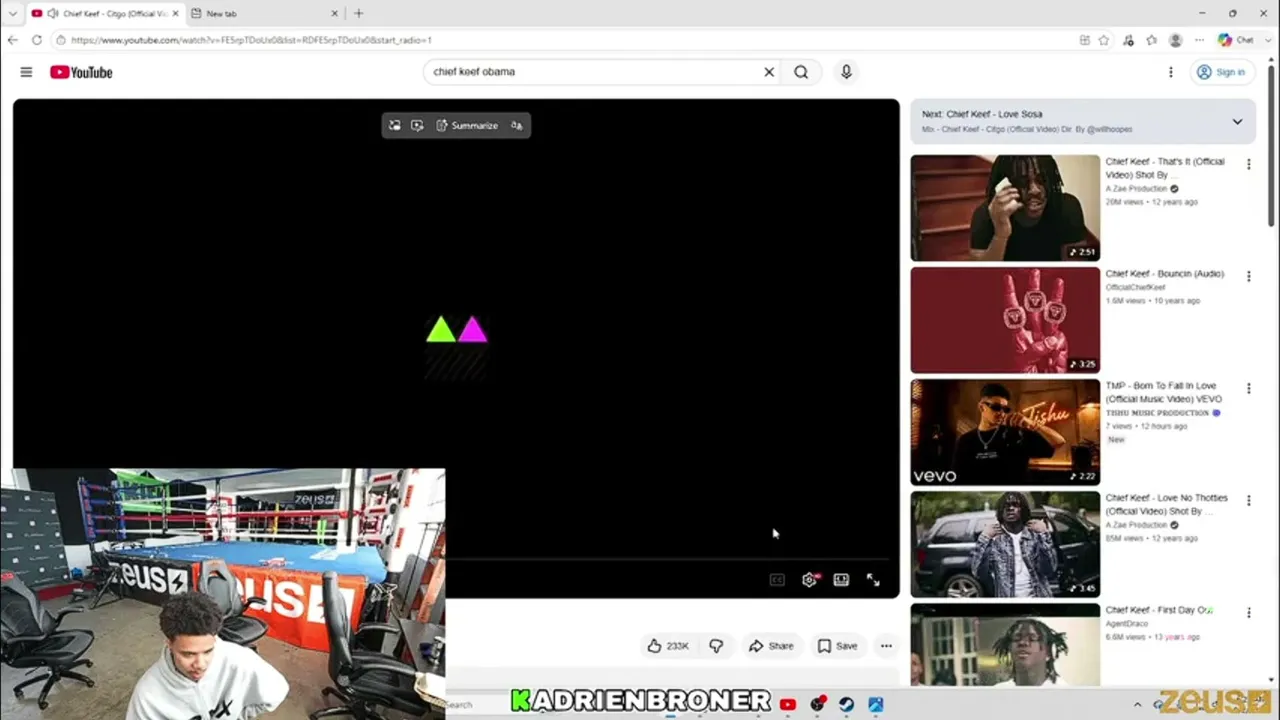Open the YouTube guide hamburger menu
The width and height of the screenshot is (1280, 720).
[x=26, y=72]
